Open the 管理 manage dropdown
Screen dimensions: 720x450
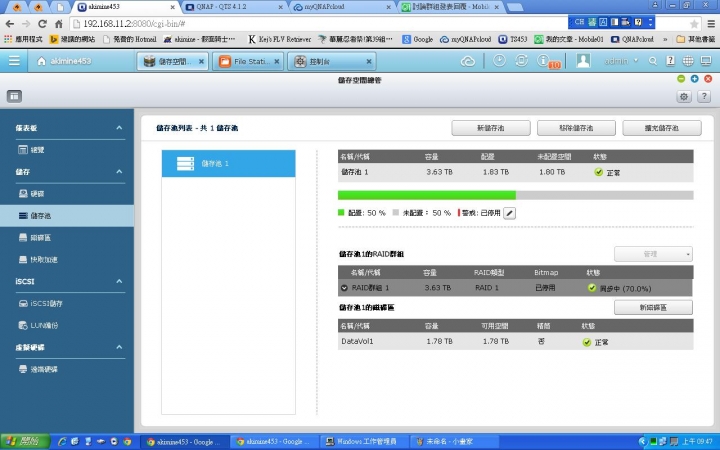pos(653,254)
